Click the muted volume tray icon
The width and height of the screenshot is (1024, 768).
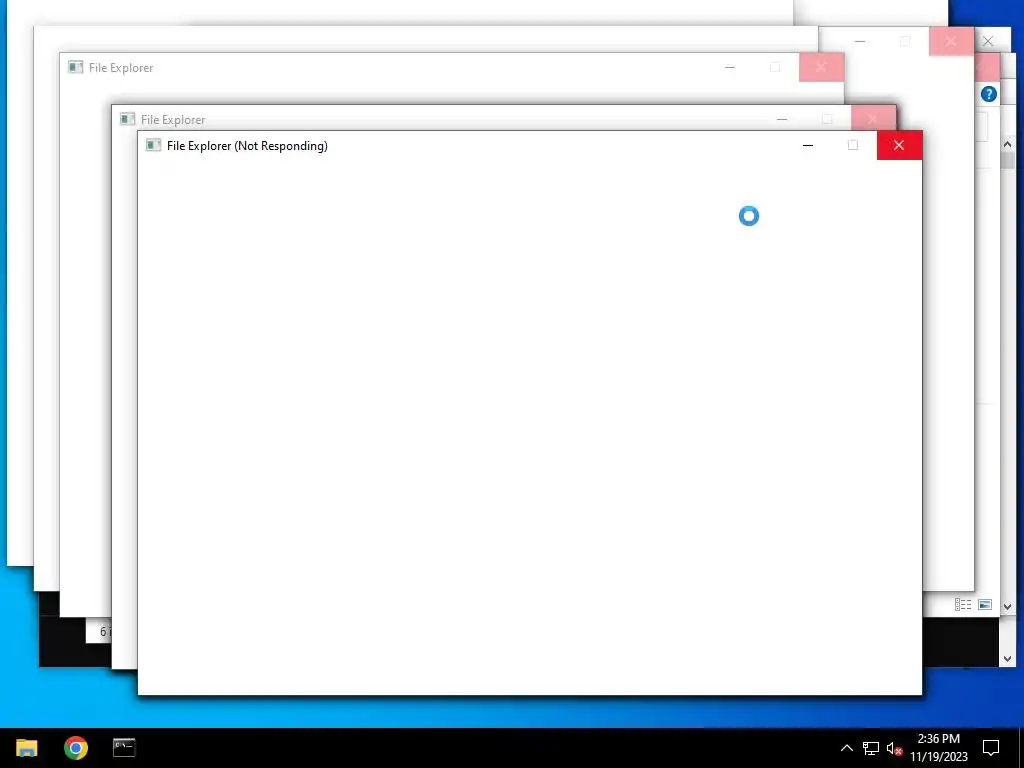tap(894, 748)
